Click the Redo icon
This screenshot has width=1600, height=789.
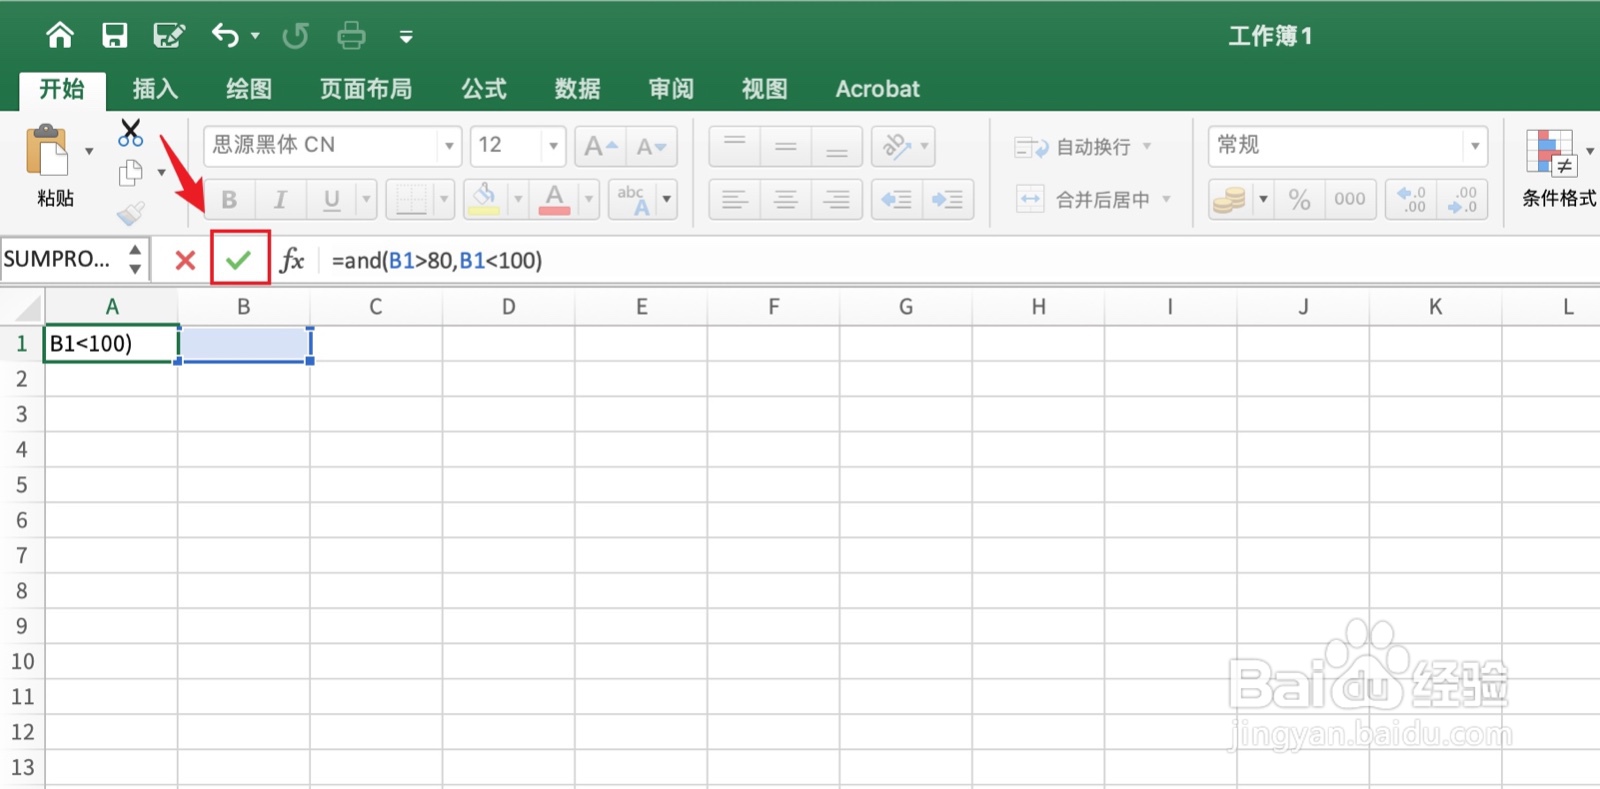(x=295, y=36)
